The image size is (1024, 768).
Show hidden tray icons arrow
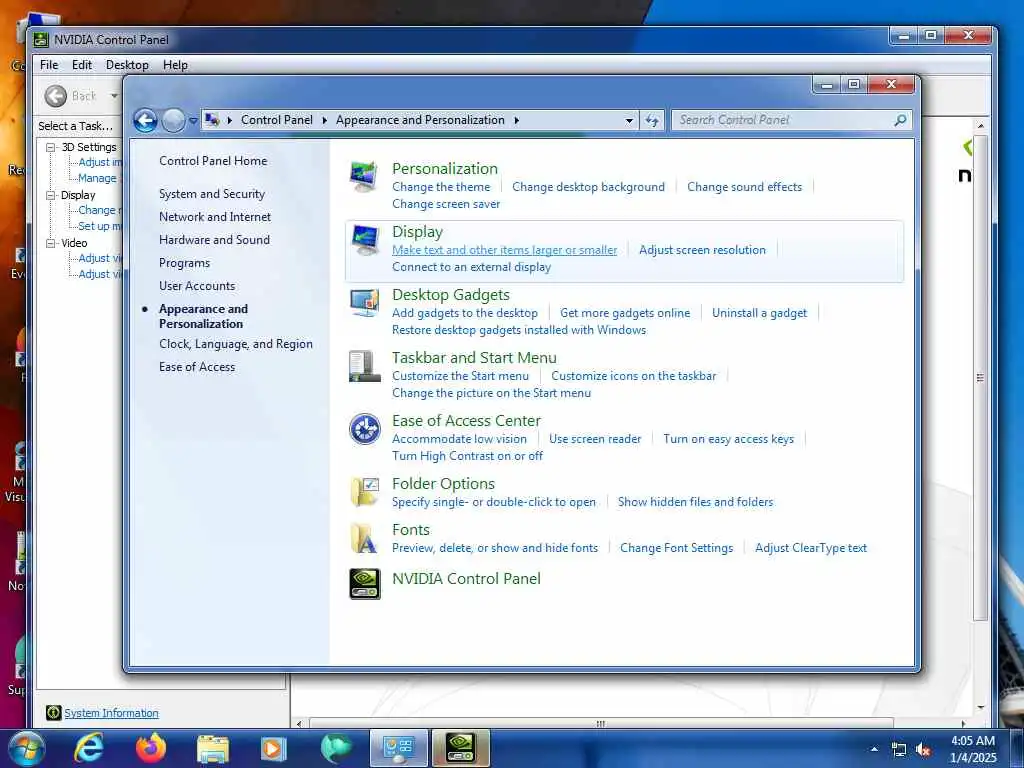coord(874,749)
